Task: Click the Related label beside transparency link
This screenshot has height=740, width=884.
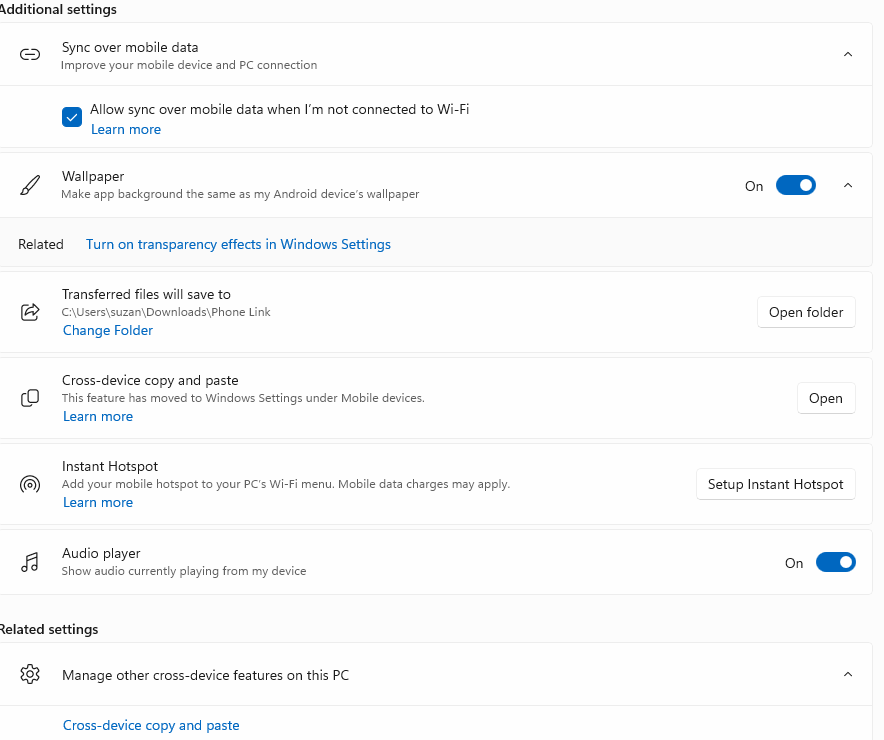Action: pyautogui.click(x=41, y=245)
